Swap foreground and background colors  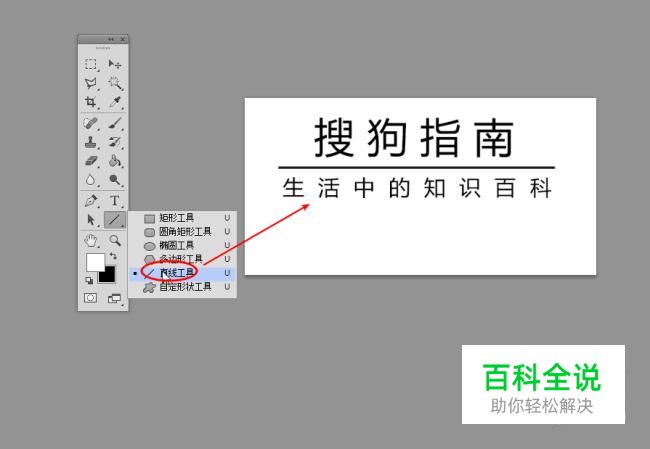[113, 256]
